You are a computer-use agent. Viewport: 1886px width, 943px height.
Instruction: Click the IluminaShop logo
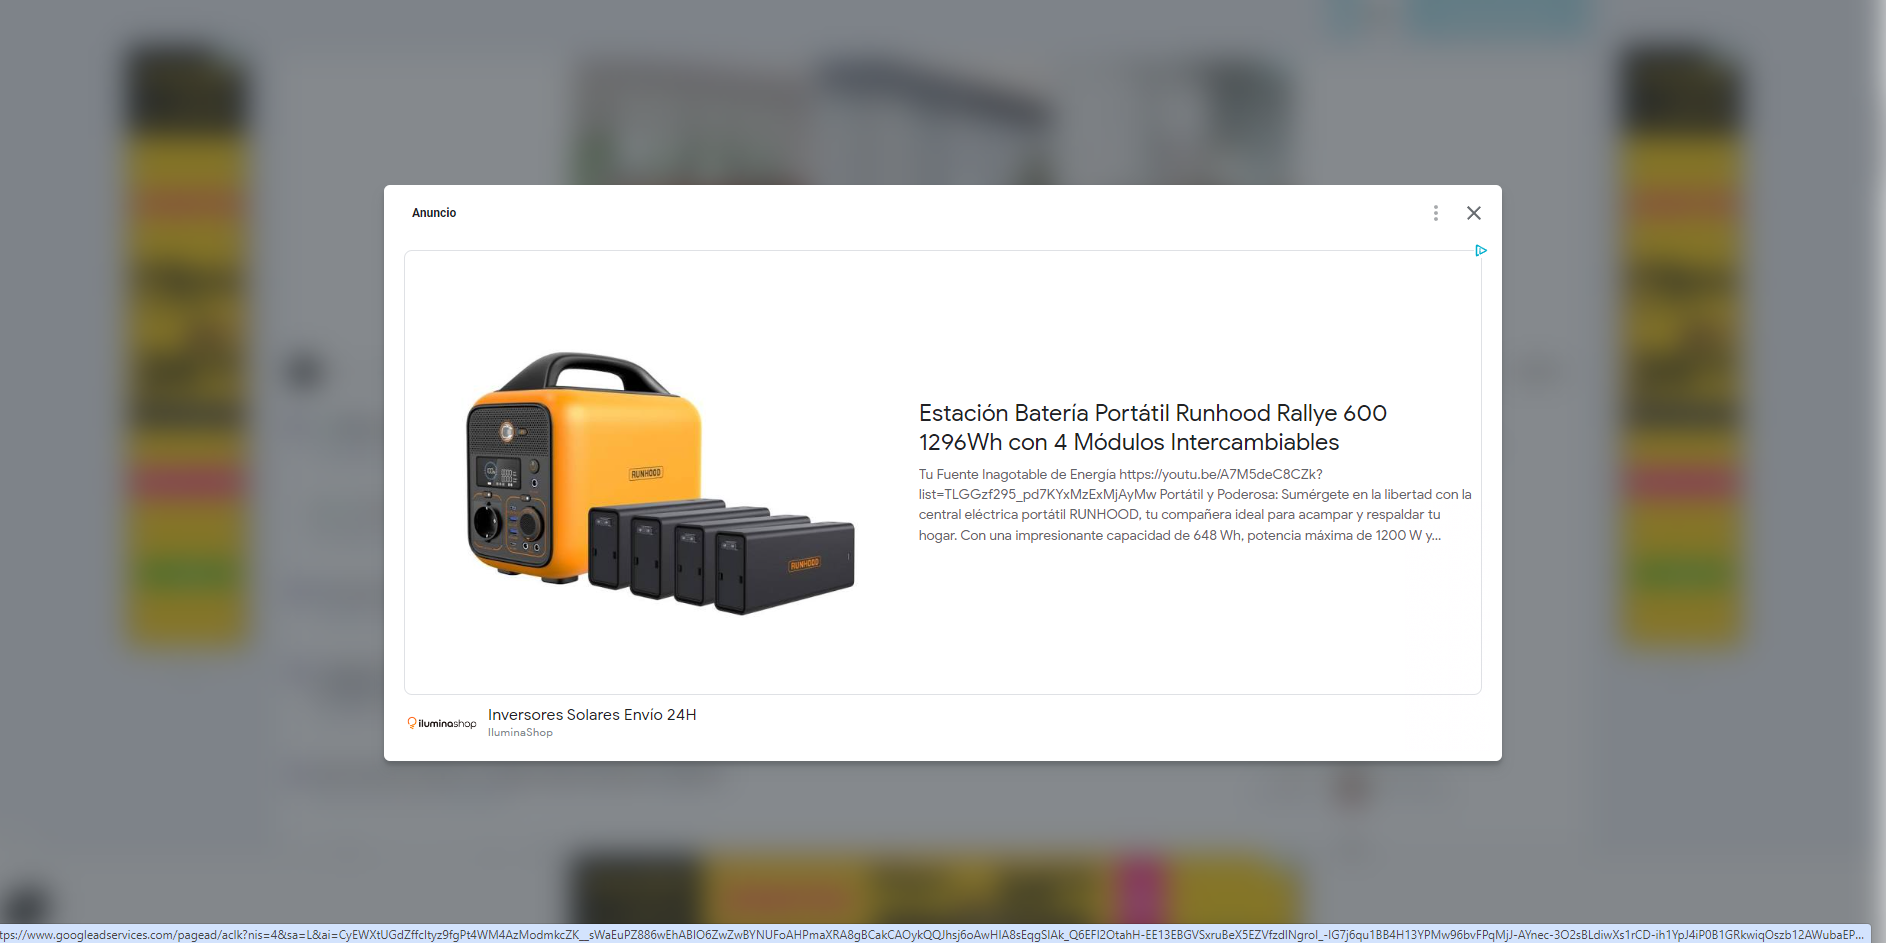coord(441,723)
